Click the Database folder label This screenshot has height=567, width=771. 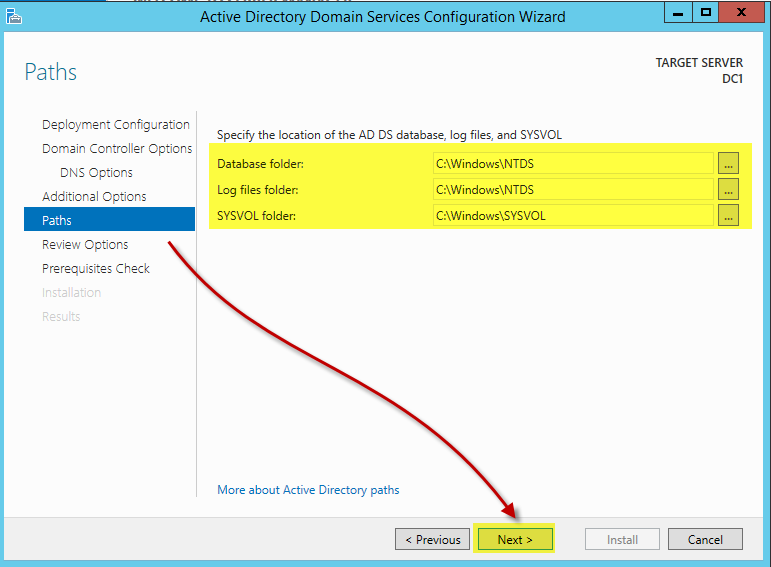coord(260,164)
